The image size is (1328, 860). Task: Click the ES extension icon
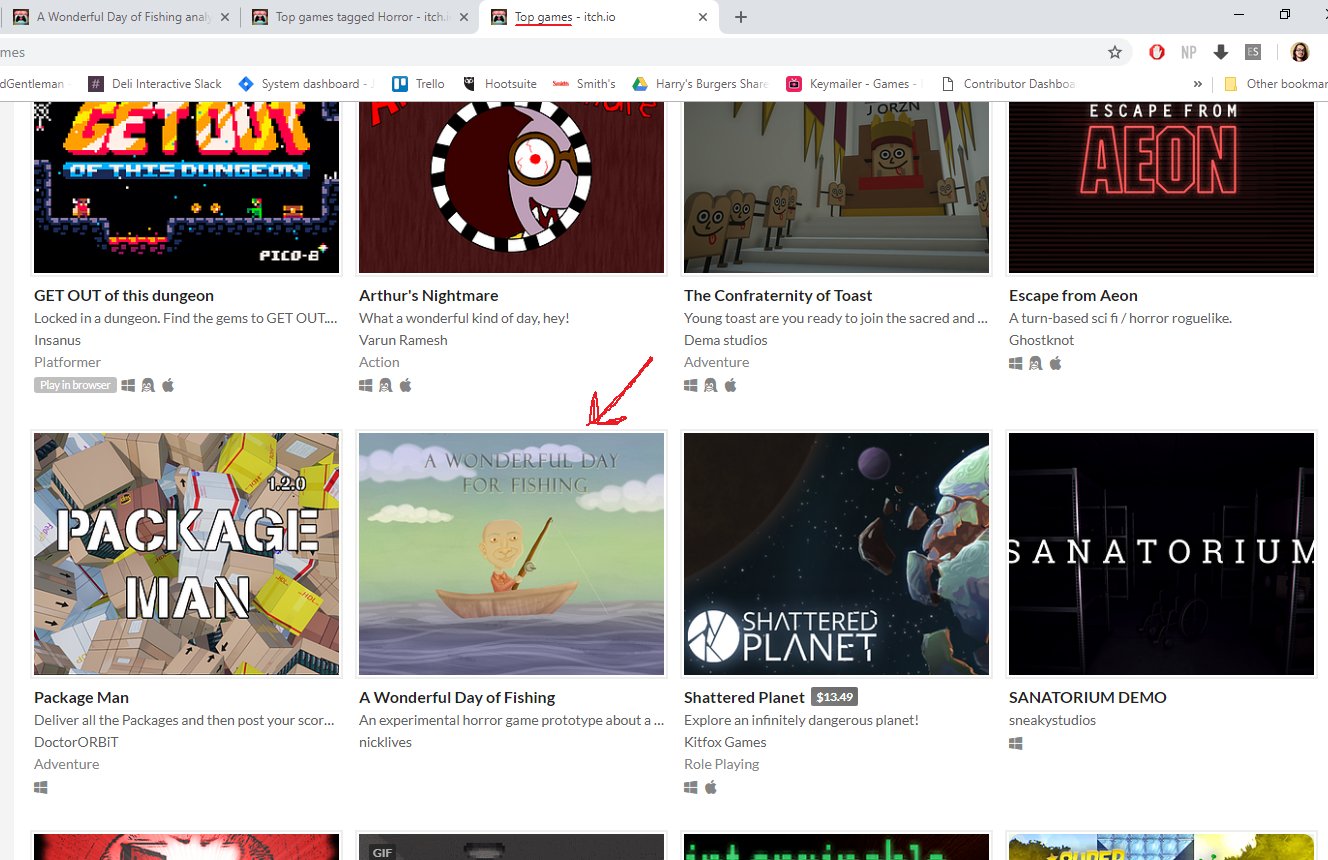click(1252, 52)
